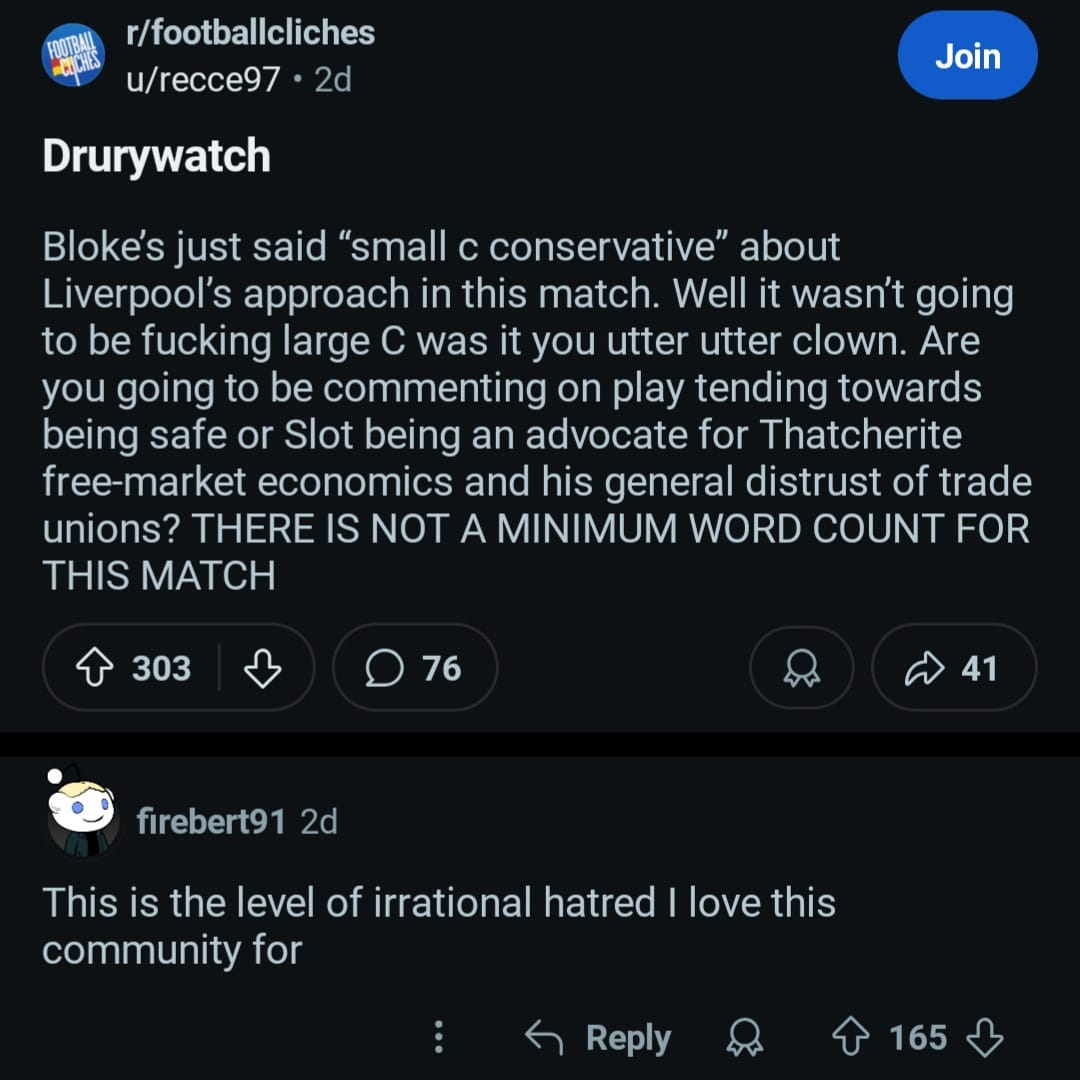Downvote the Drurywatch post
1080x1080 pixels.
(263, 668)
